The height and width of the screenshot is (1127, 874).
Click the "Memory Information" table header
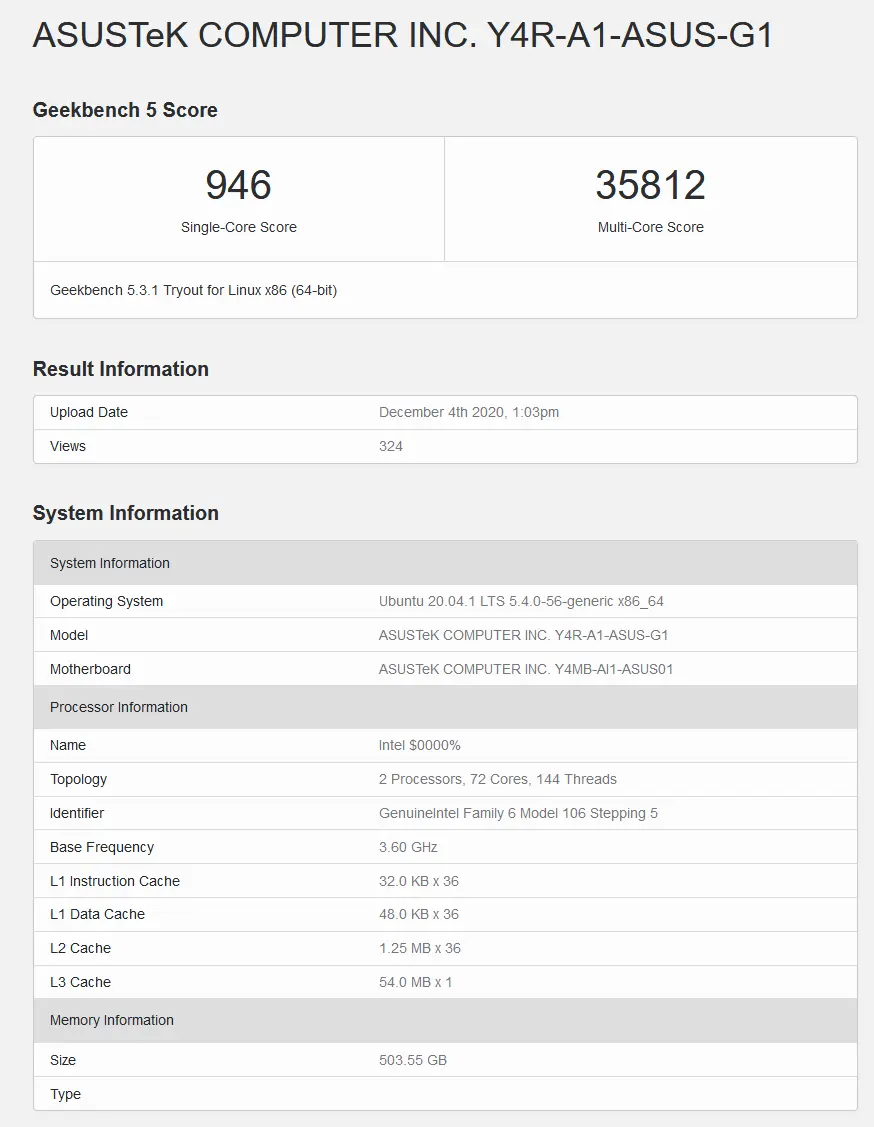(446, 1021)
